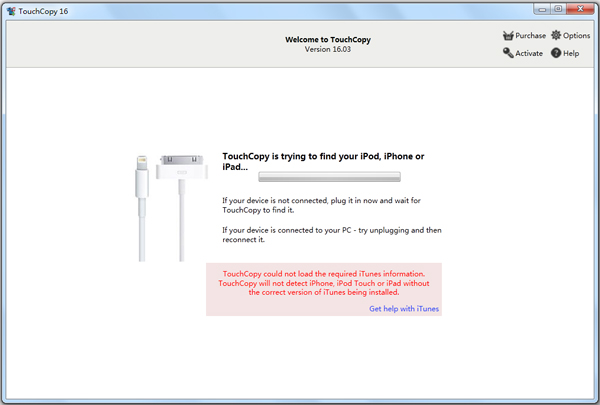
Task: Click the 'TouchCopy 16' window title
Action: pos(43,11)
